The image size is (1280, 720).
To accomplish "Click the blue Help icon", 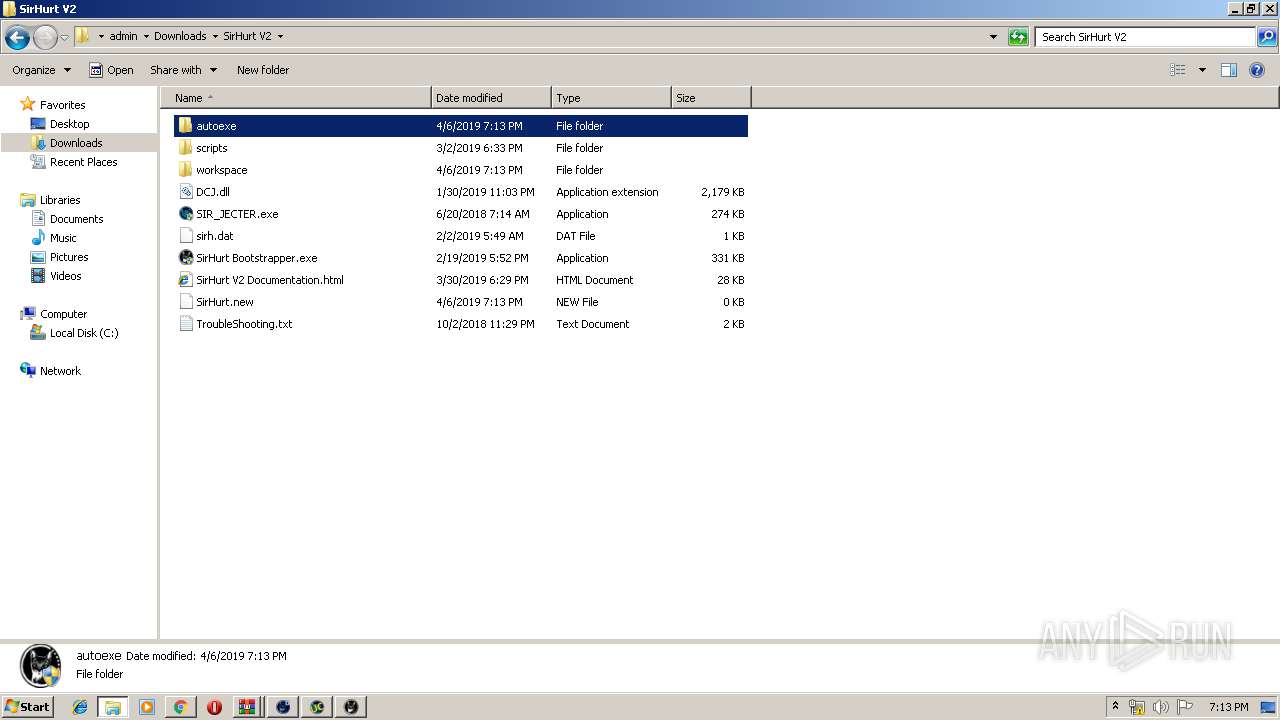I will (x=1257, y=70).
